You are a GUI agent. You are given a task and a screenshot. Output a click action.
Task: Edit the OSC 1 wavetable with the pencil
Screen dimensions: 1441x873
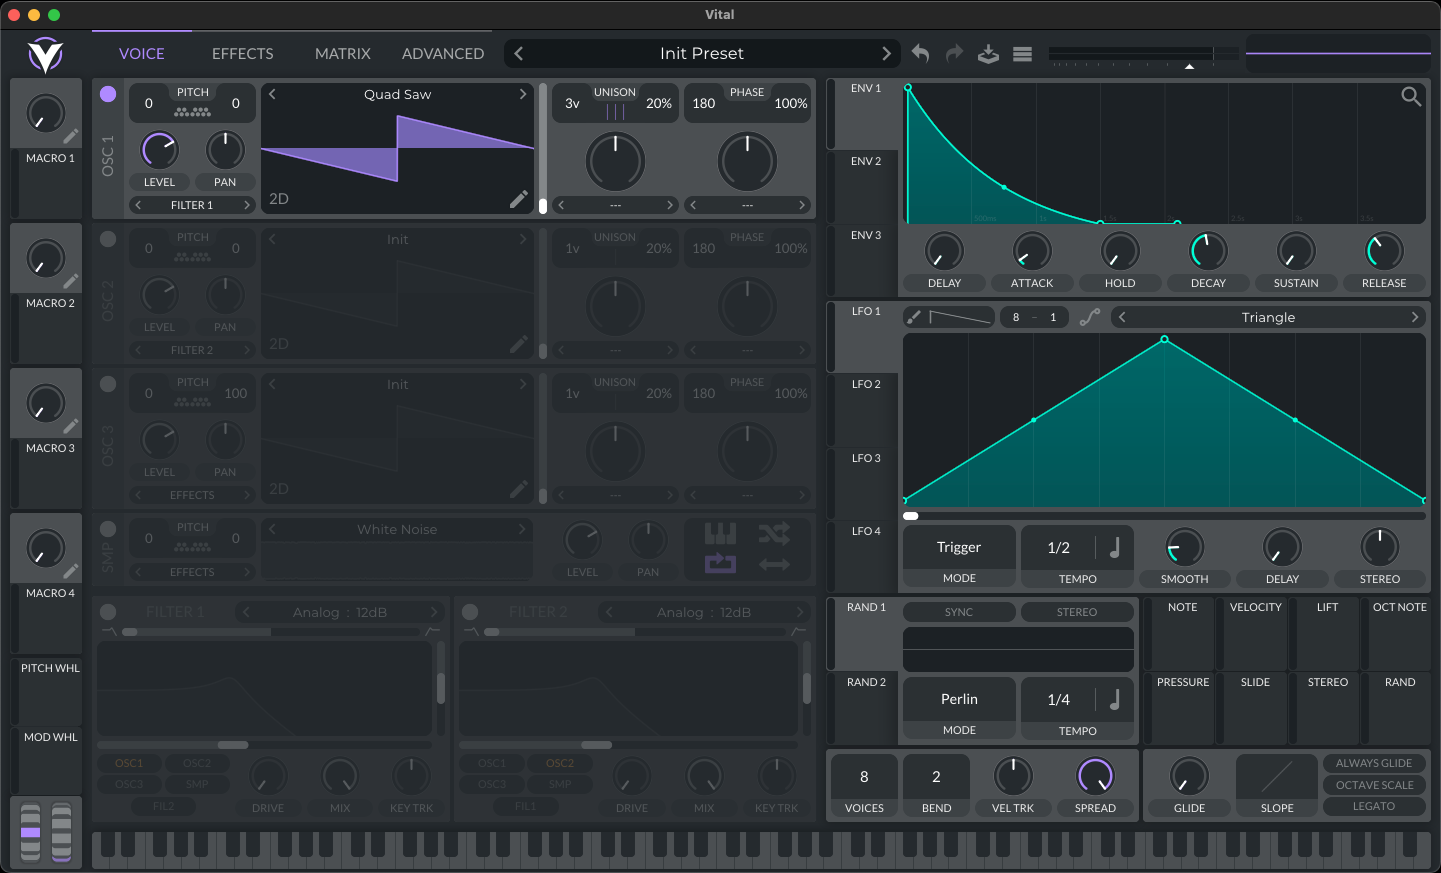coord(518,199)
